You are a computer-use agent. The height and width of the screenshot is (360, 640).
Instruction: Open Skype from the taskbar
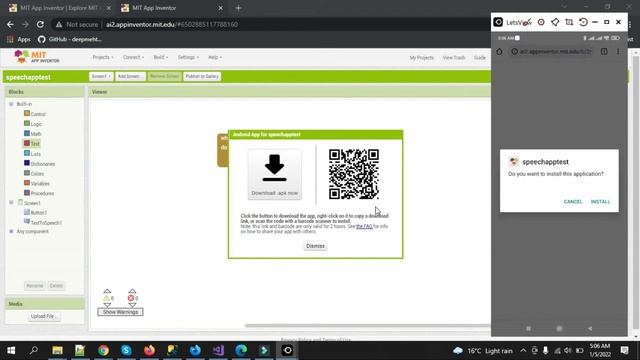click(126, 350)
